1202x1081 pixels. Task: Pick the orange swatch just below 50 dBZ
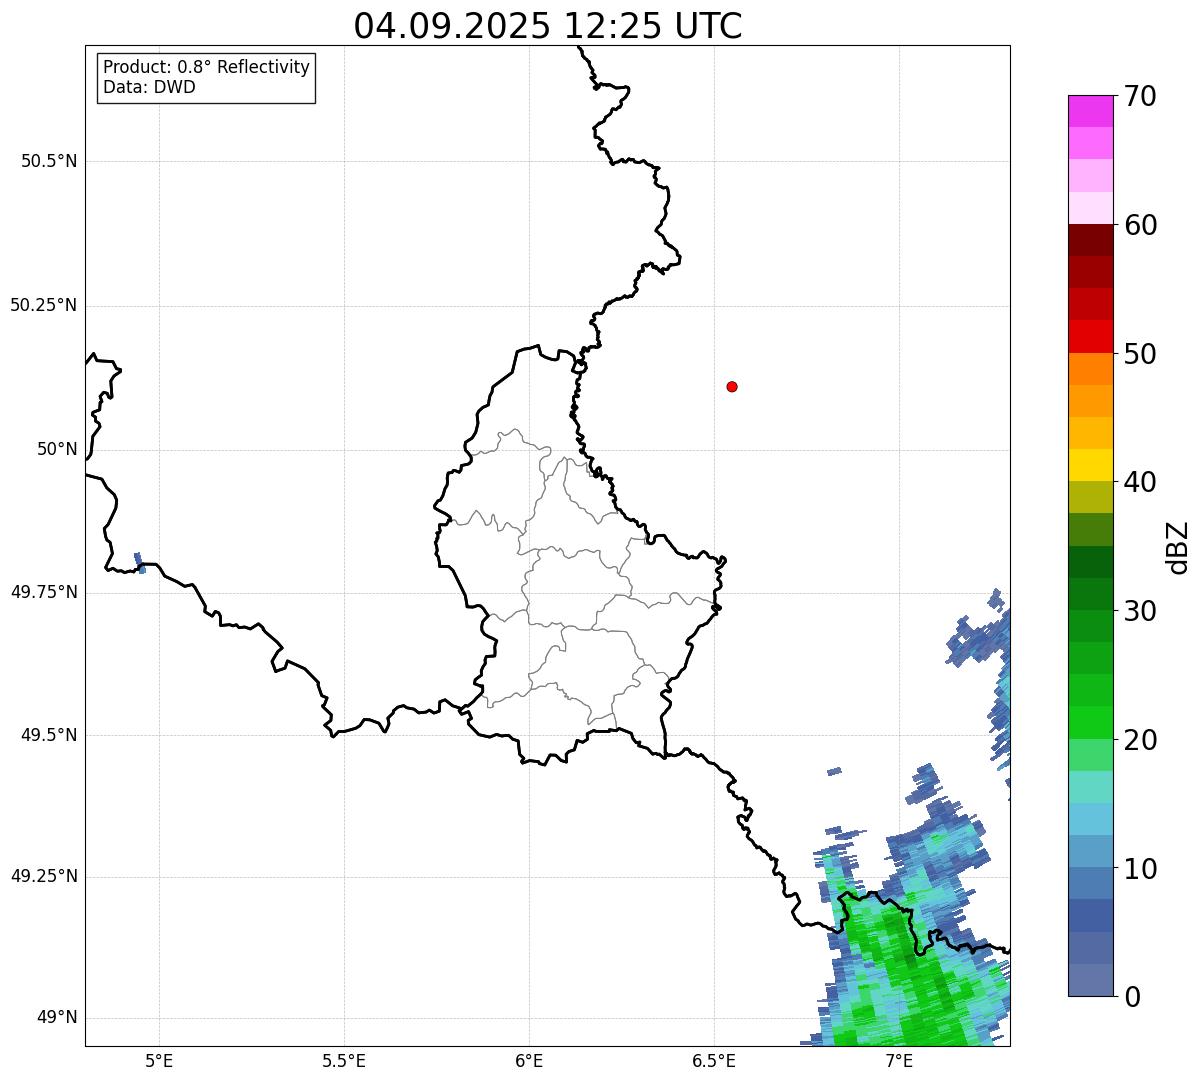1090,369
